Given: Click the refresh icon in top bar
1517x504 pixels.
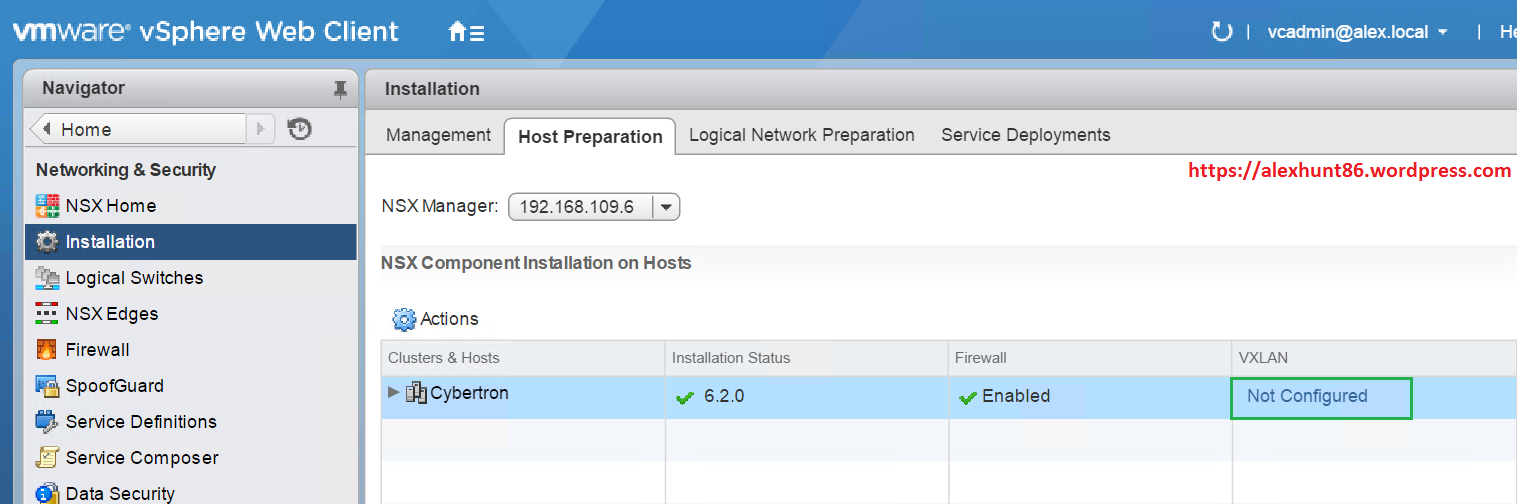Looking at the screenshot, I should coord(1221,32).
